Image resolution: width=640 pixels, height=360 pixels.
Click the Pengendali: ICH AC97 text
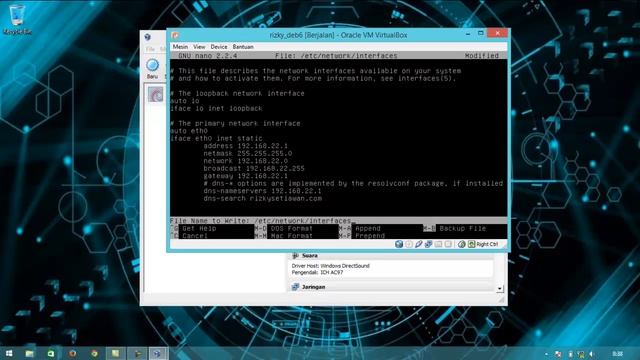click(x=317, y=272)
